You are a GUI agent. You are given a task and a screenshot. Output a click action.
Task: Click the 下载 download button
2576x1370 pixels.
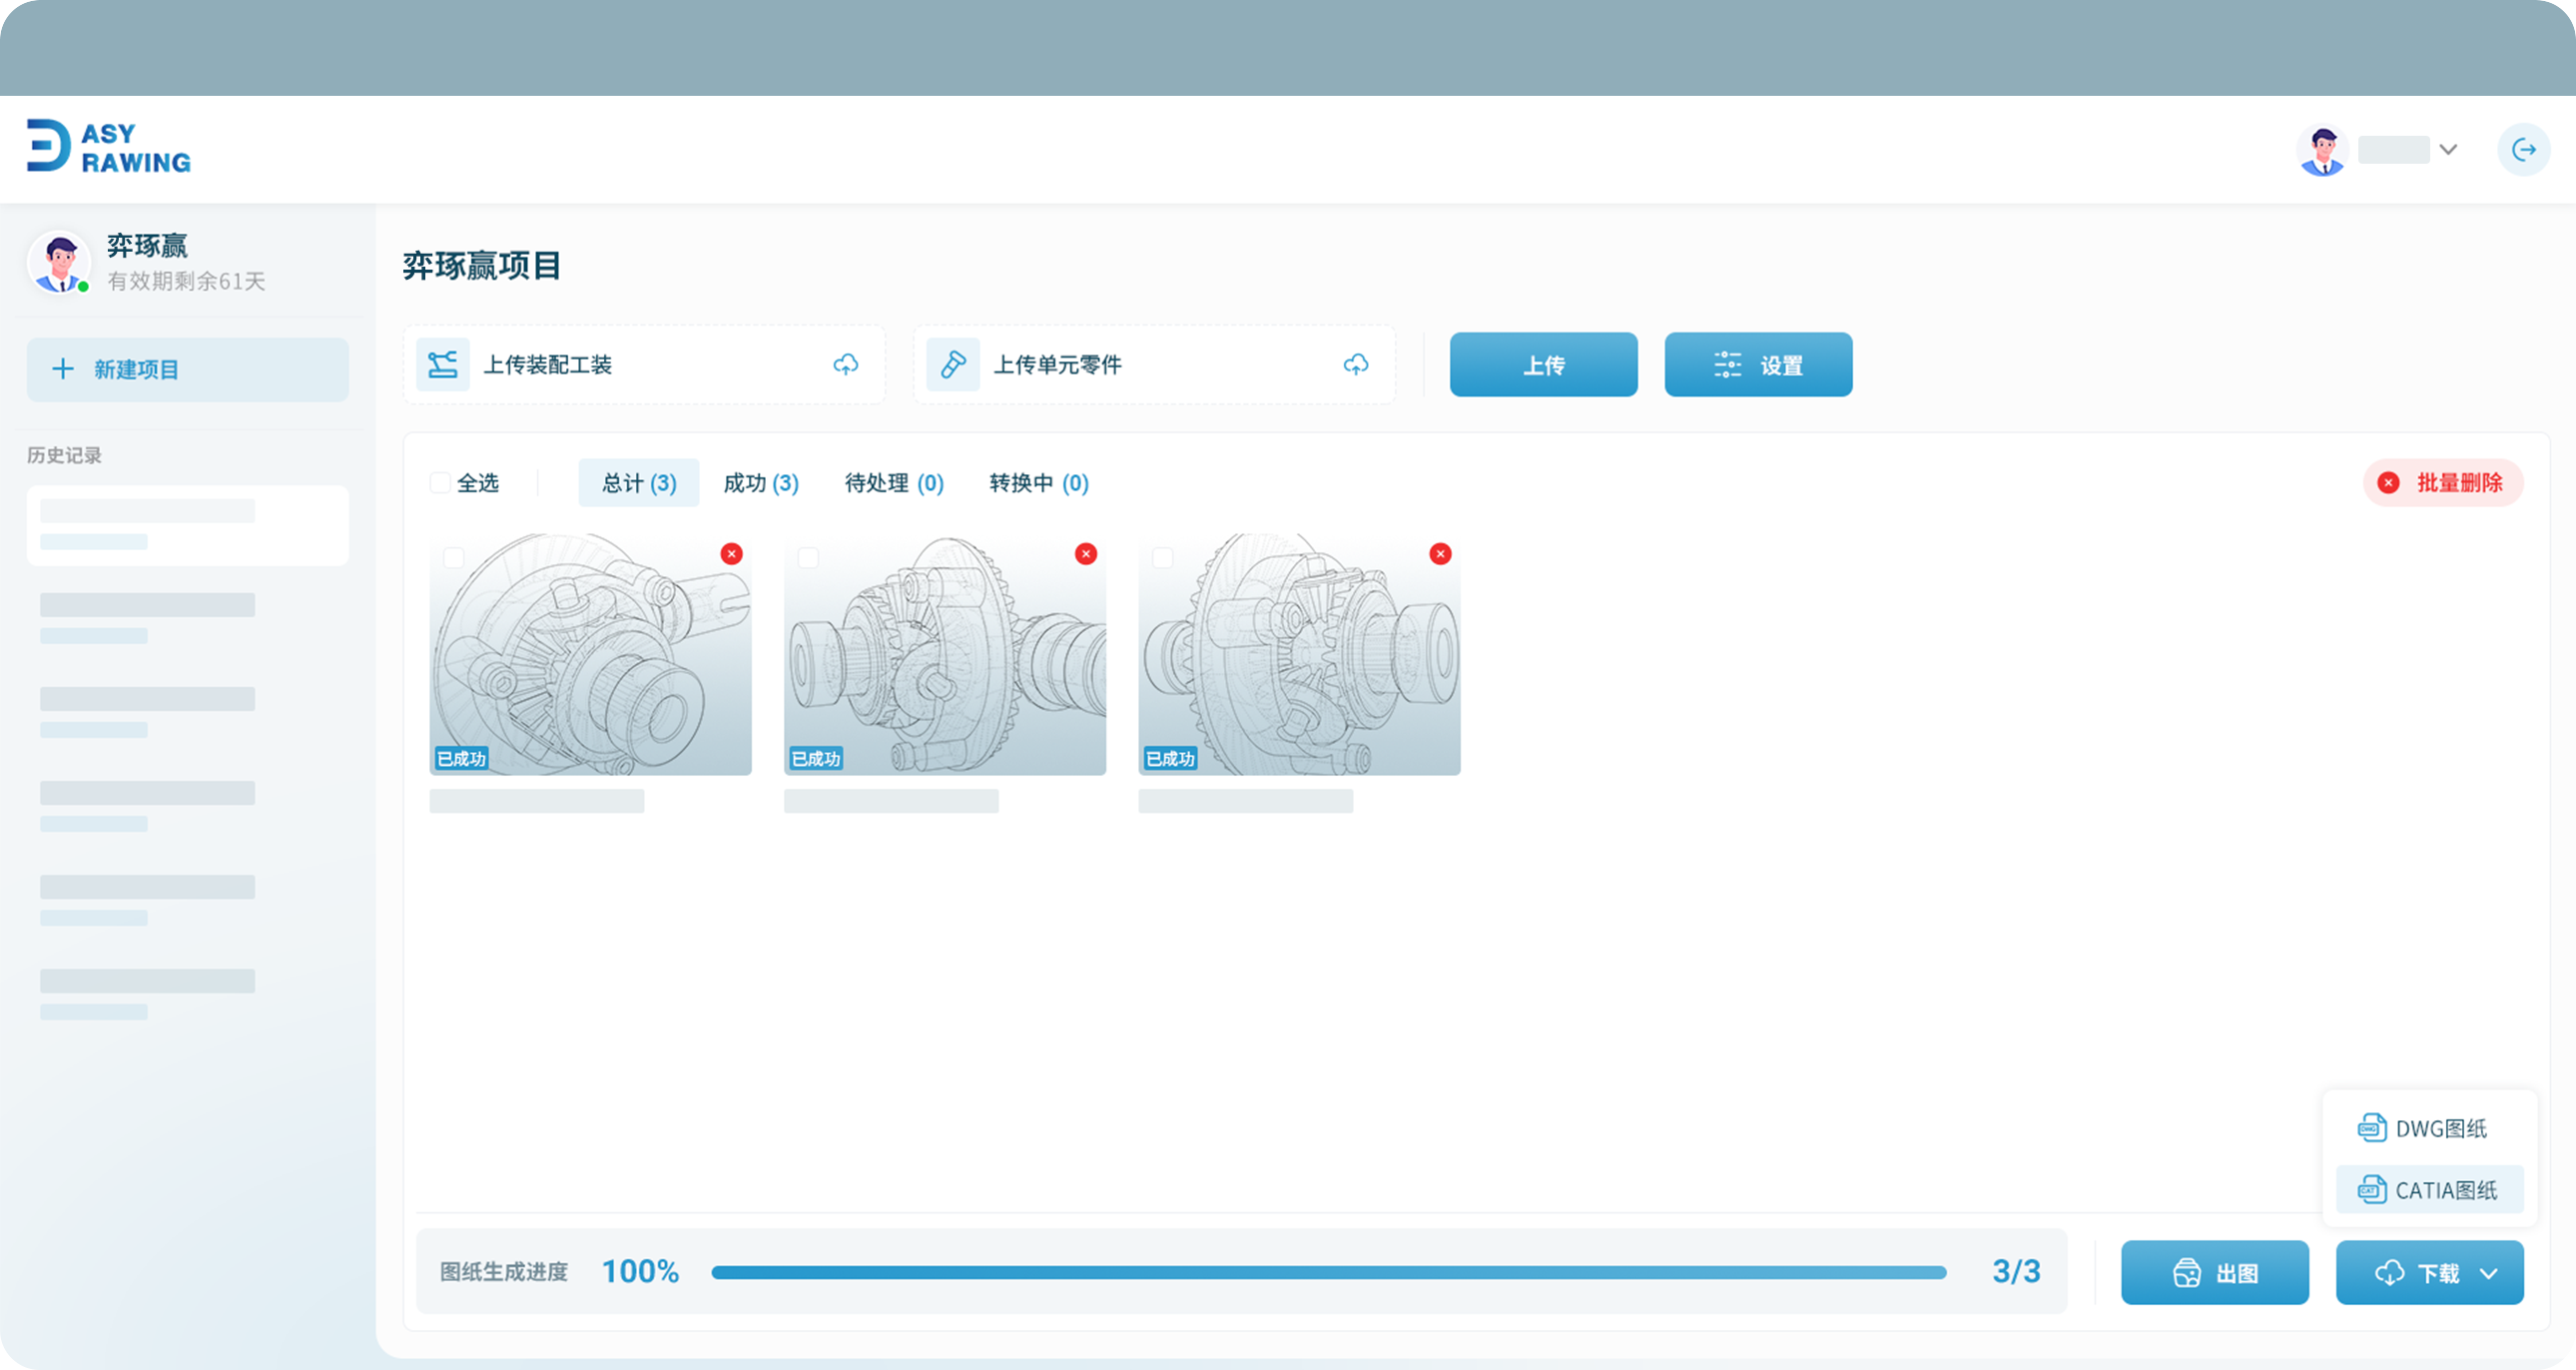pyautogui.click(x=2429, y=1272)
